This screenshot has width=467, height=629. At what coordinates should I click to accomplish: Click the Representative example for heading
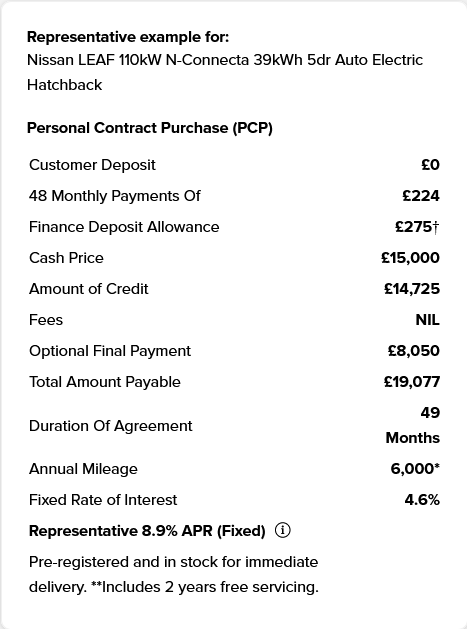click(x=128, y=37)
